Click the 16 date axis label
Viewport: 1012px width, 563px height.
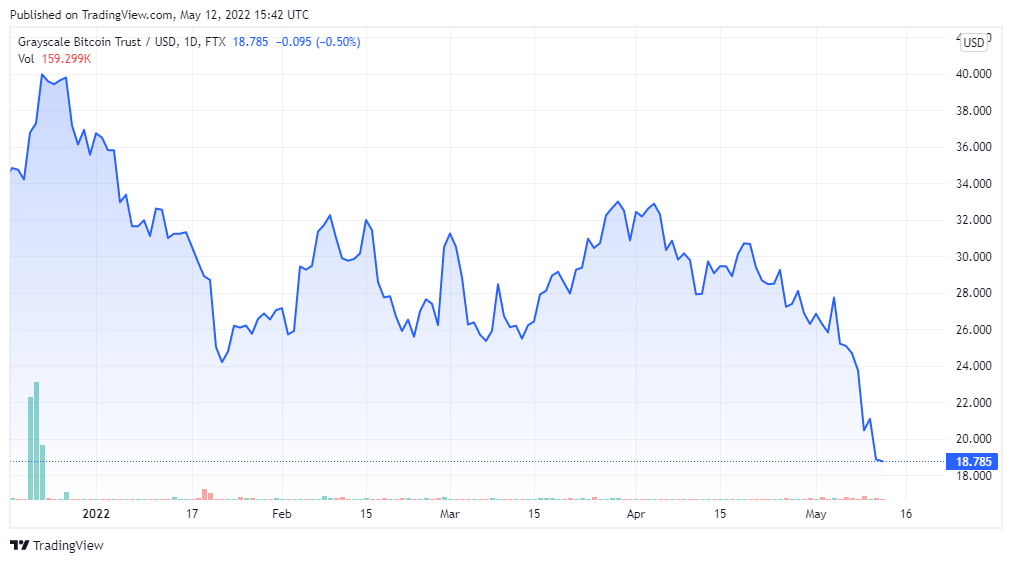pos(906,514)
